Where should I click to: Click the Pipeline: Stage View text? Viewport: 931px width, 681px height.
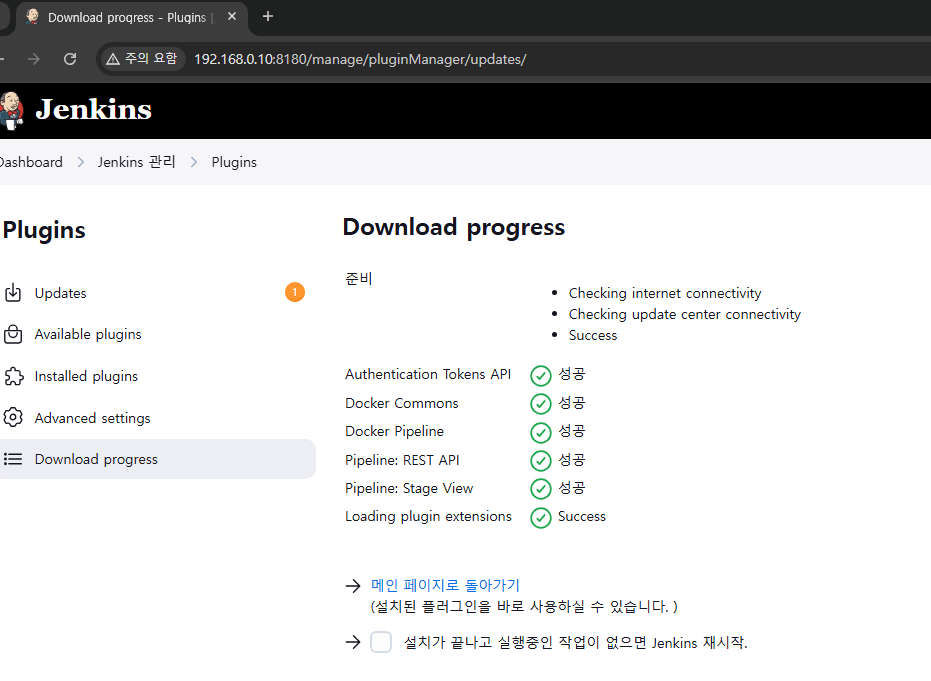coord(409,488)
